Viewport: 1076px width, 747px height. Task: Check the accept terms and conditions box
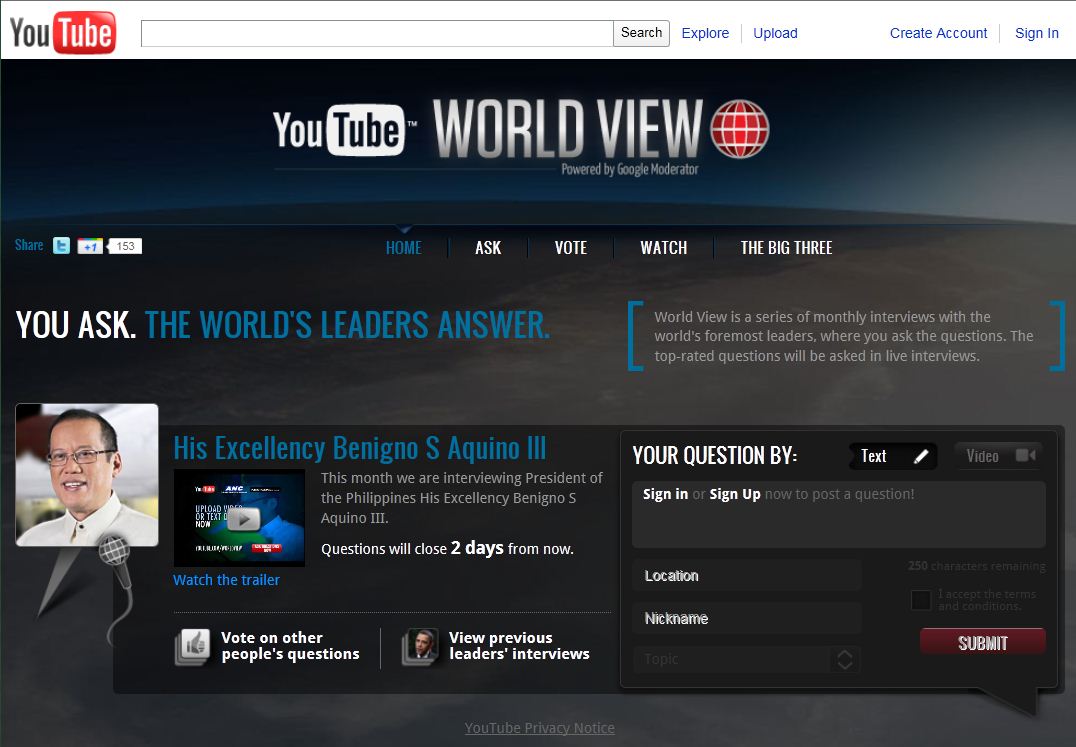click(x=921, y=600)
